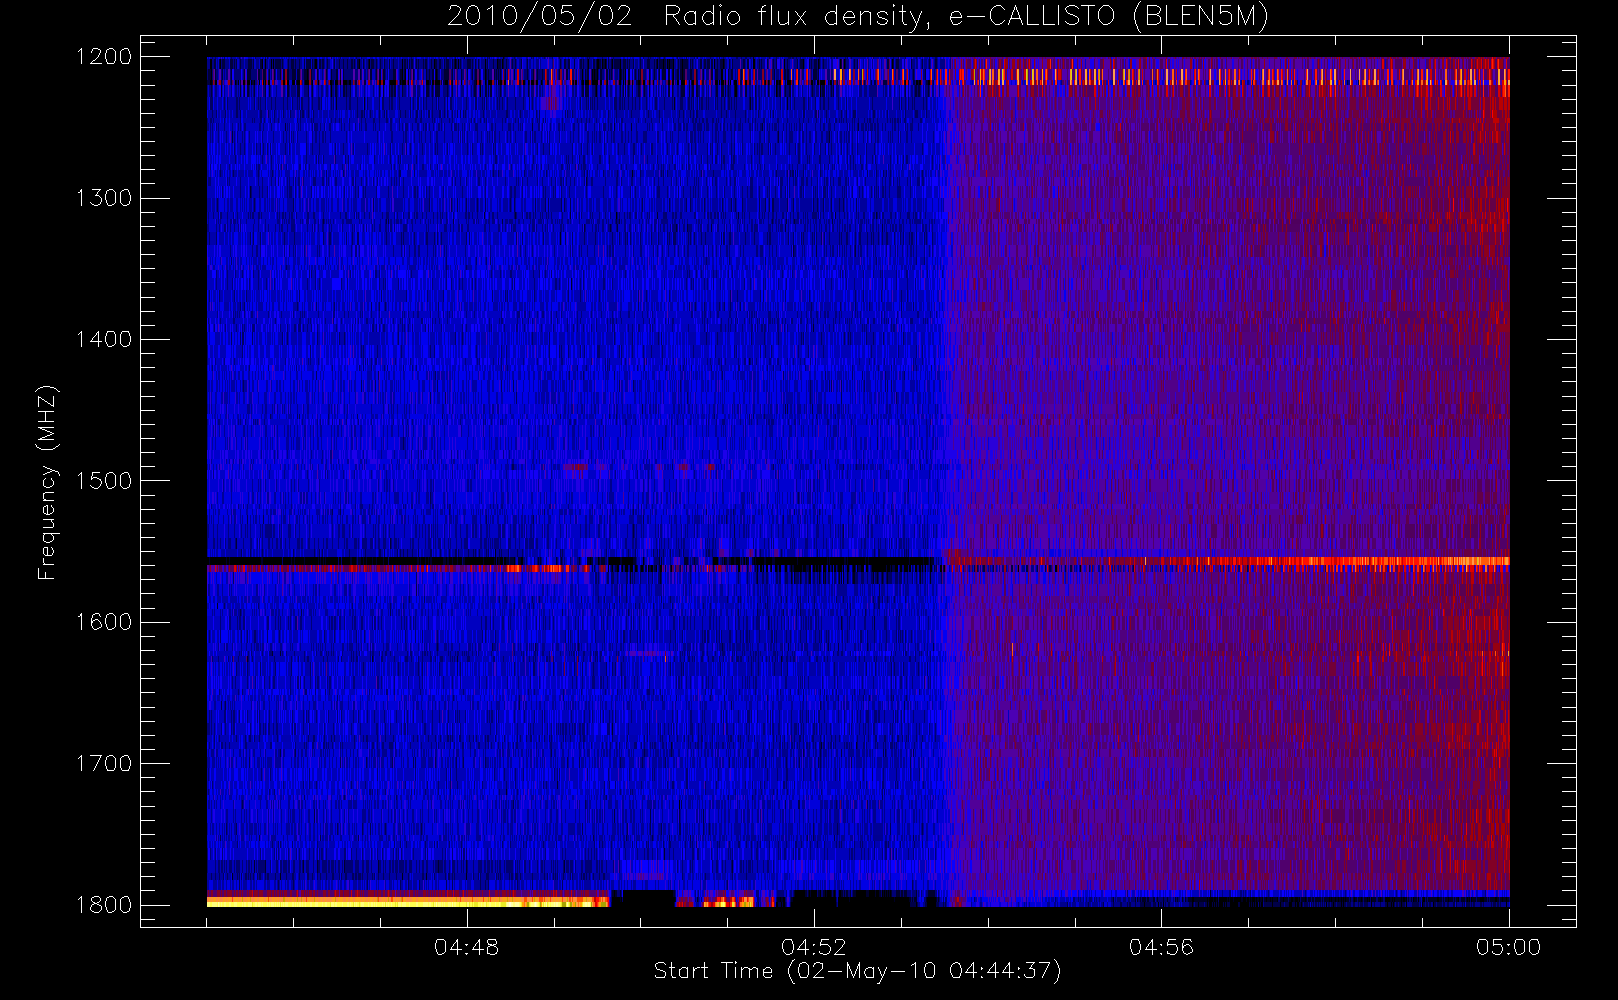Click the 04:56 time tick label
This screenshot has height=1000, width=1618.
click(x=1161, y=947)
